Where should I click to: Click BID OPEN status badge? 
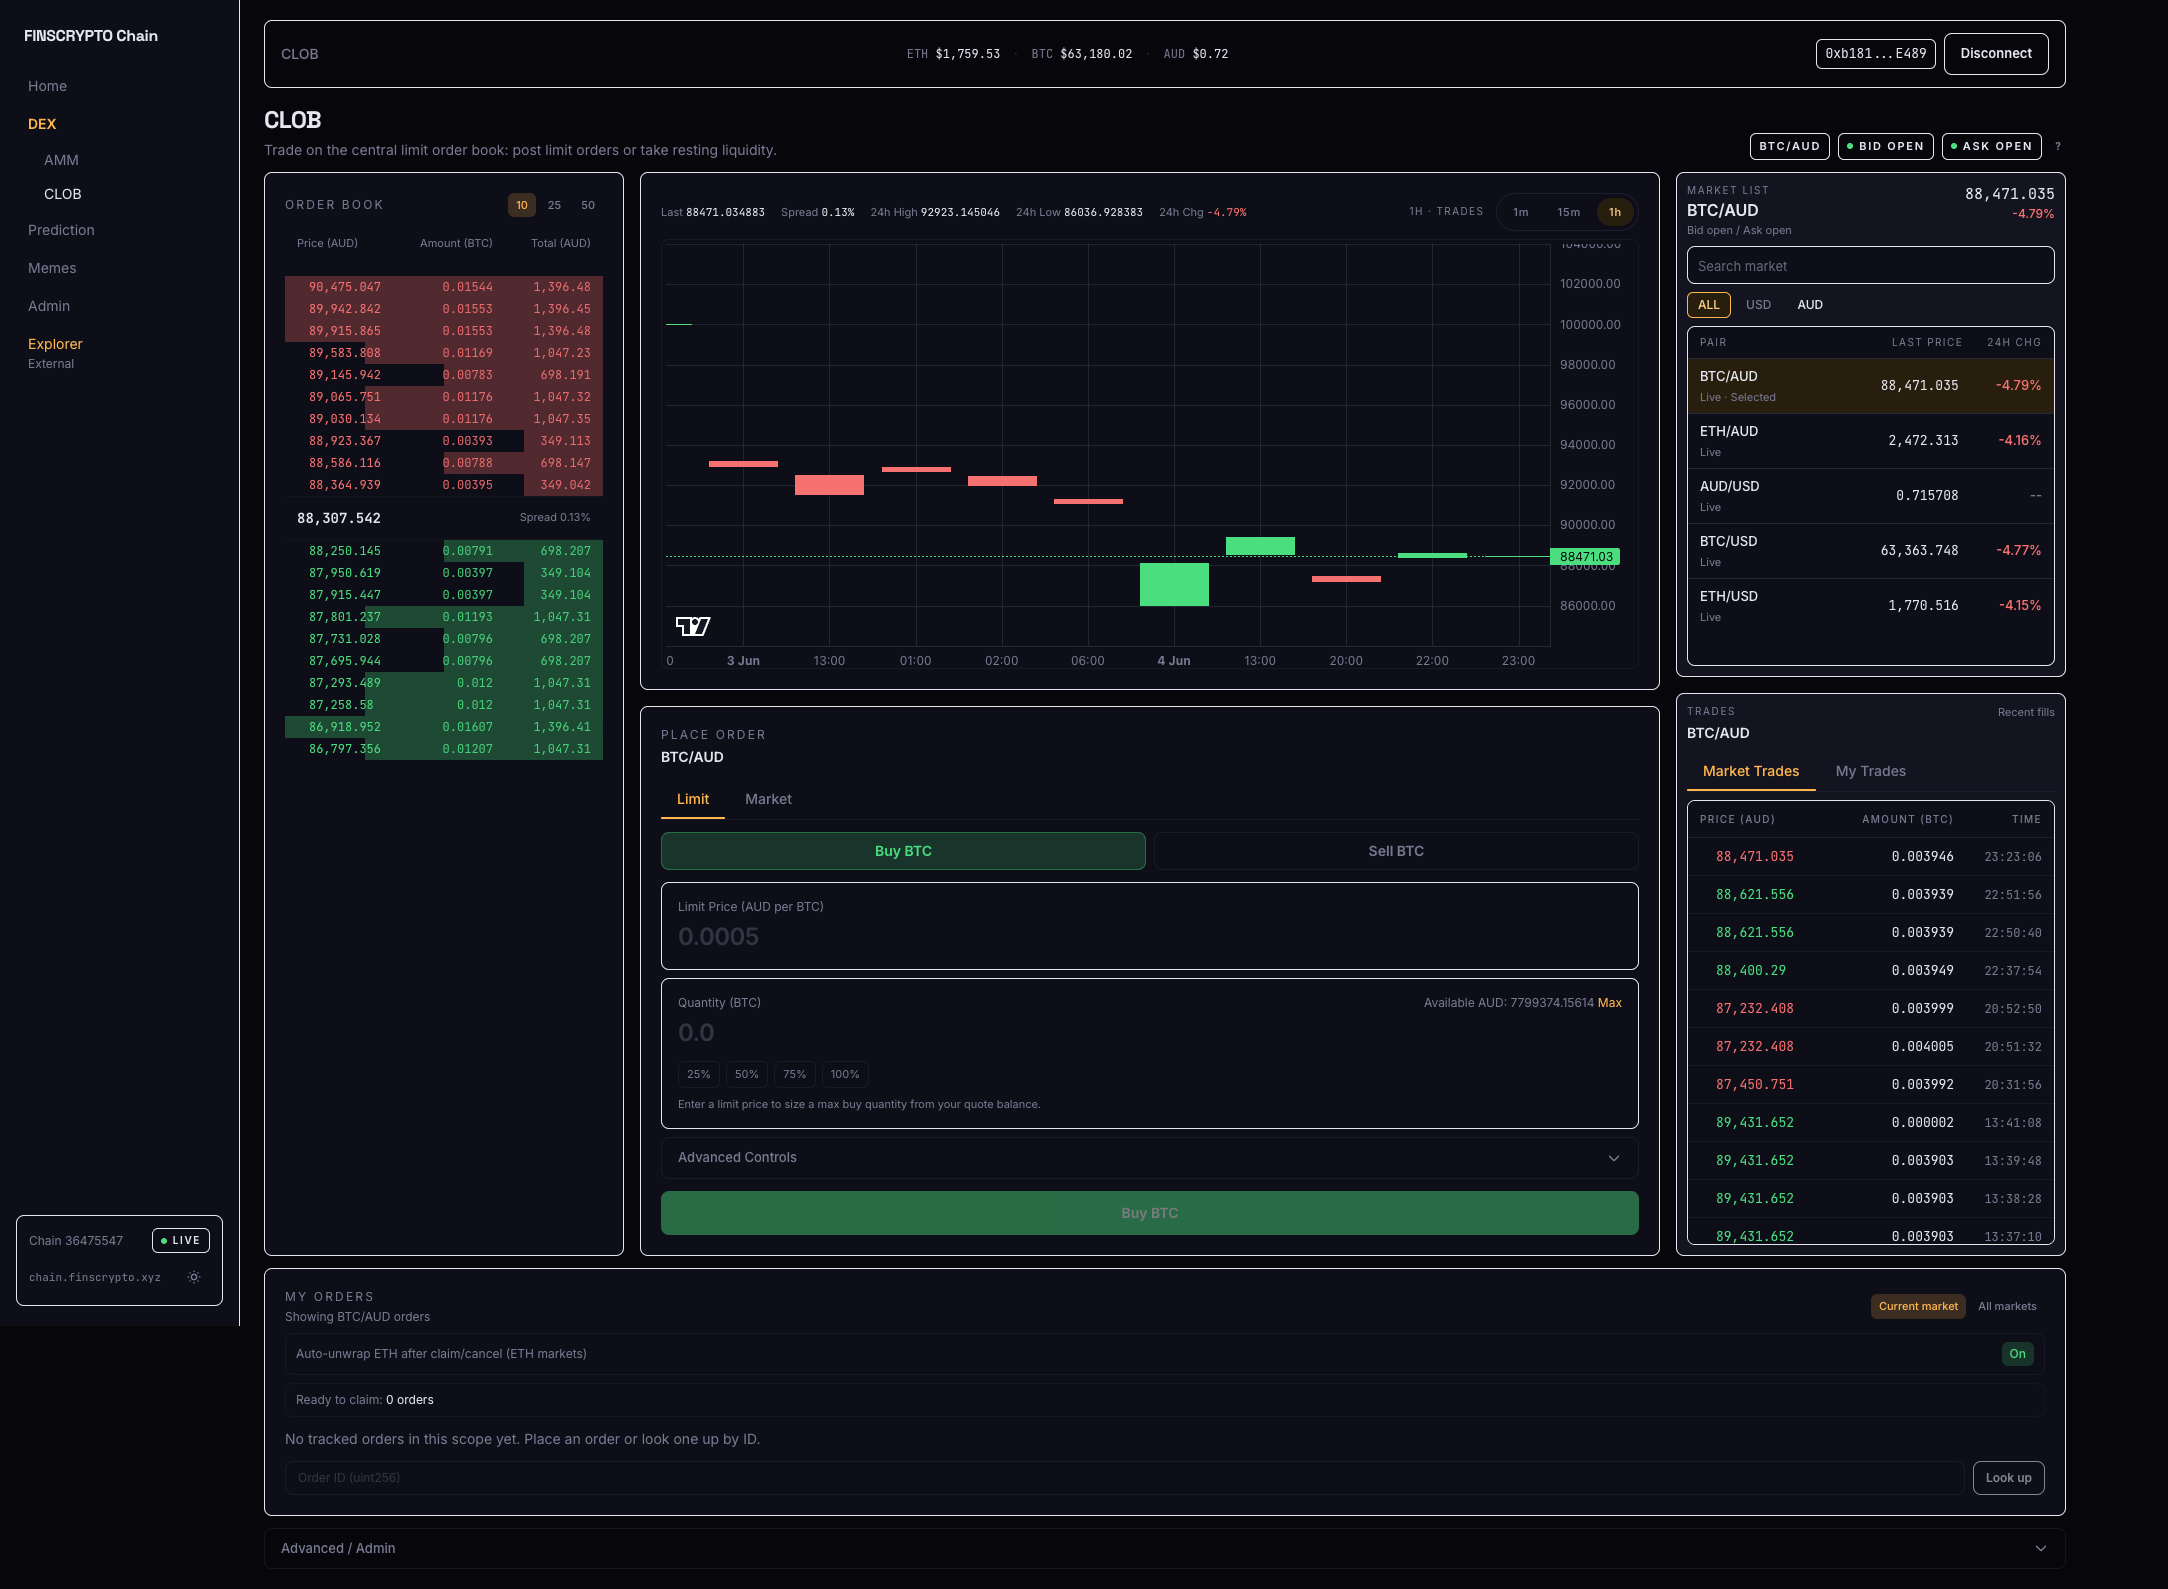[1885, 147]
